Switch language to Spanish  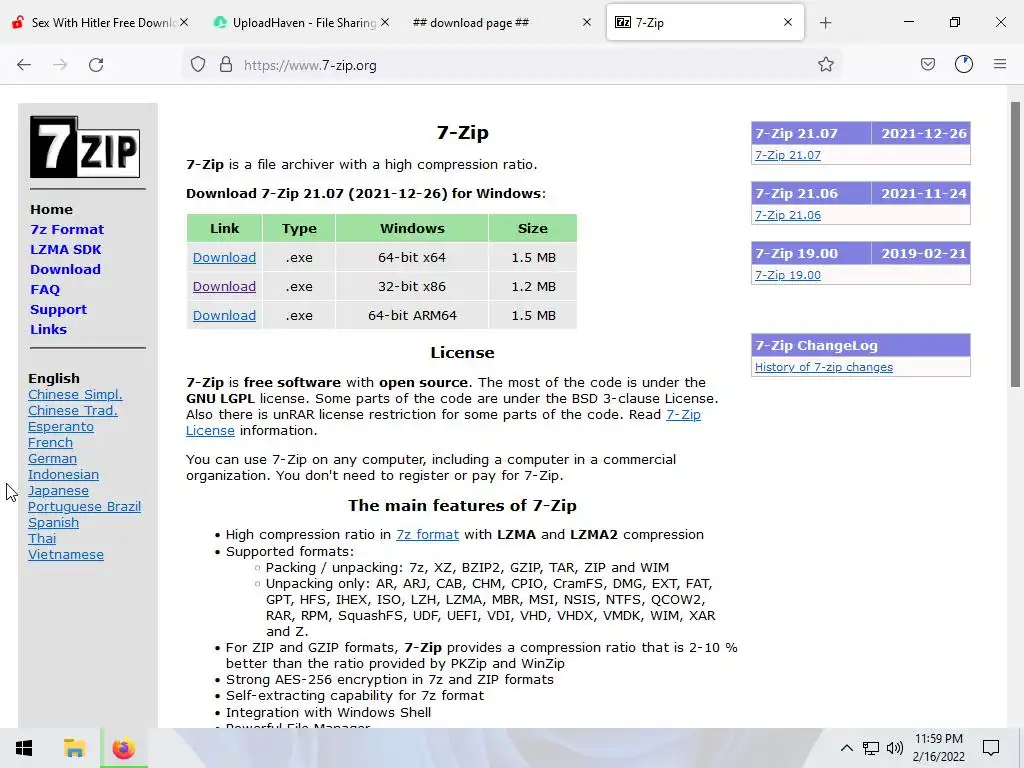(54, 522)
